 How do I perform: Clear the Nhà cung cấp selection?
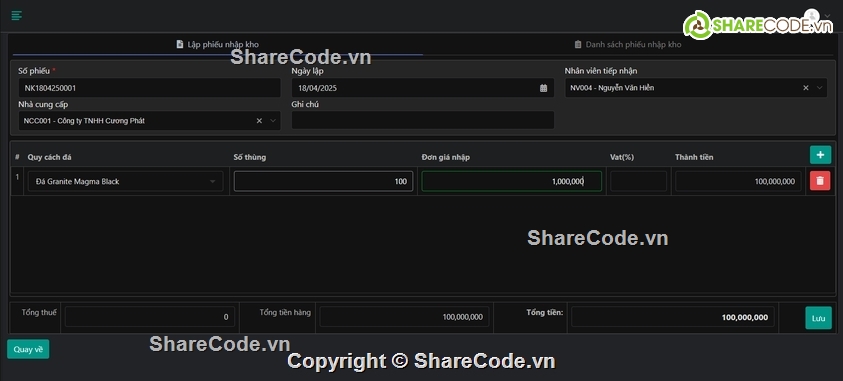(x=259, y=121)
